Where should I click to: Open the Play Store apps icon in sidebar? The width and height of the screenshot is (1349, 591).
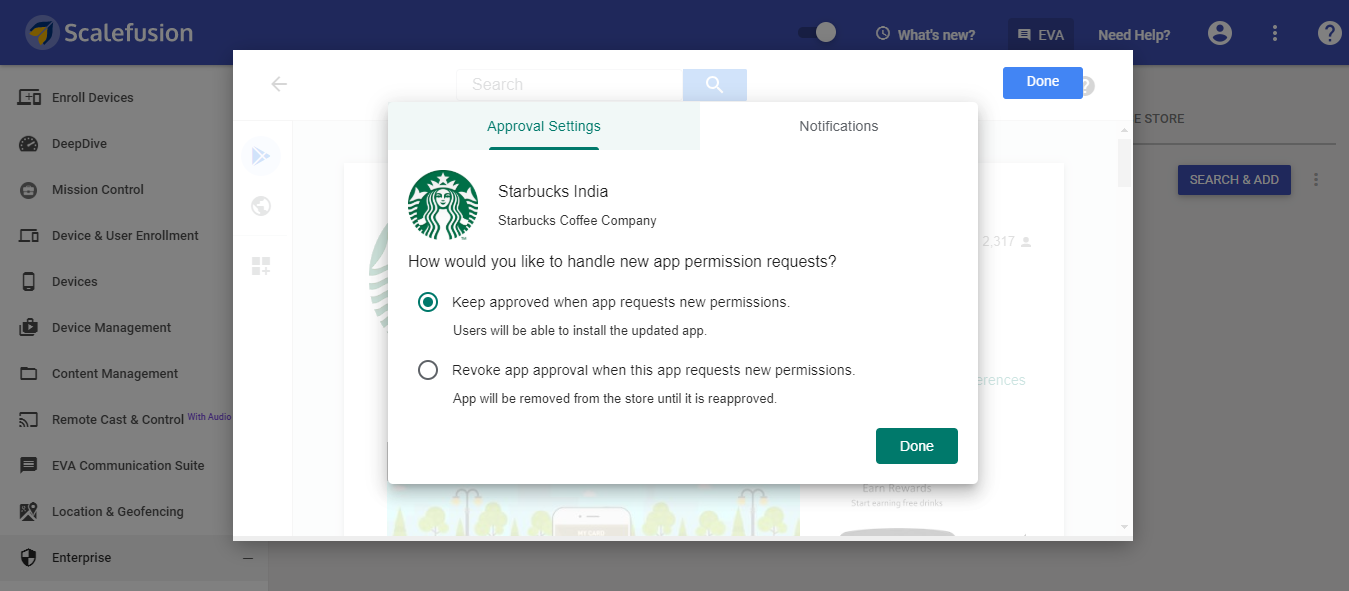(261, 156)
